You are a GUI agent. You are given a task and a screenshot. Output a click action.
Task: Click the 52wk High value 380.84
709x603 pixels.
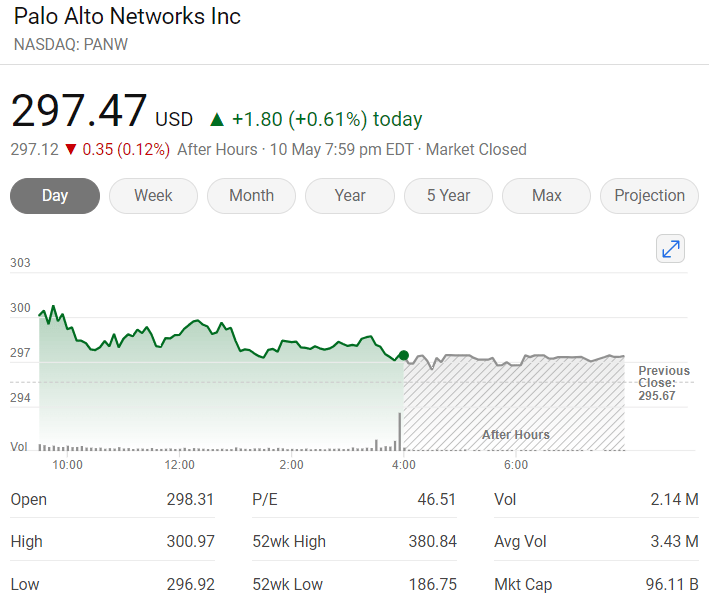[433, 541]
